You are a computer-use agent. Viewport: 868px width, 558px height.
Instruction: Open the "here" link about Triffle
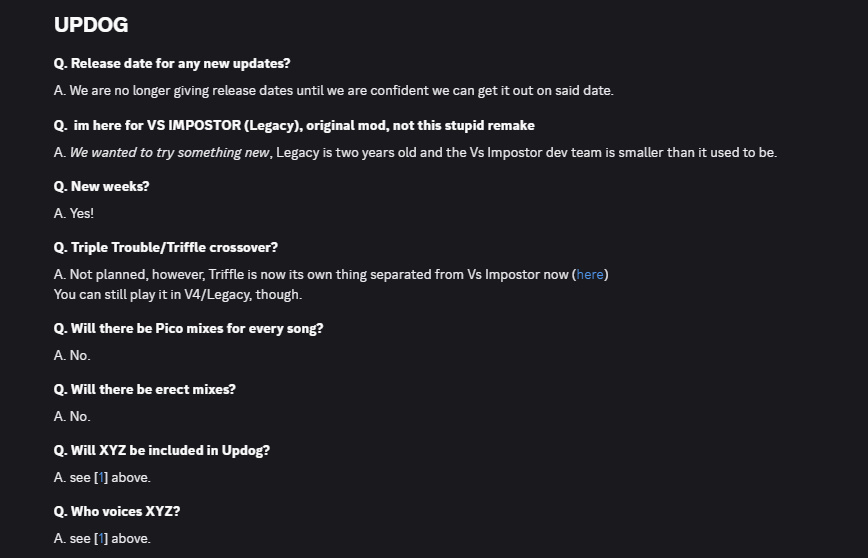[590, 274]
